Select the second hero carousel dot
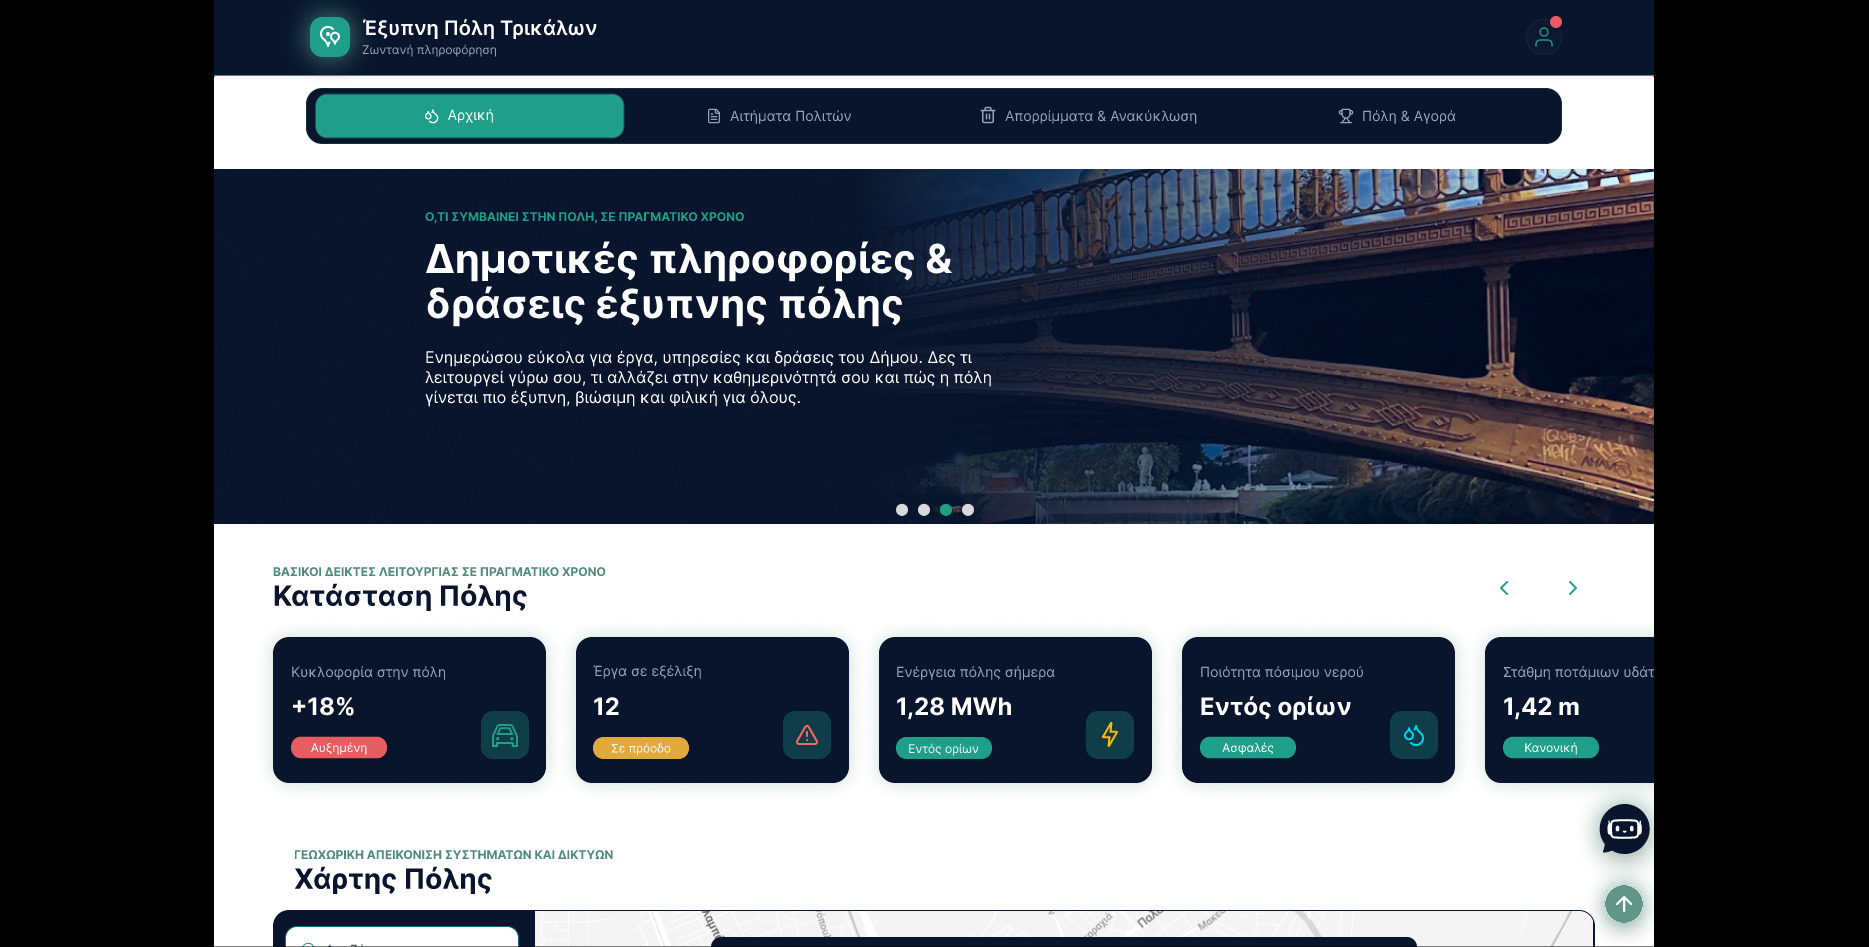 pyautogui.click(x=924, y=510)
